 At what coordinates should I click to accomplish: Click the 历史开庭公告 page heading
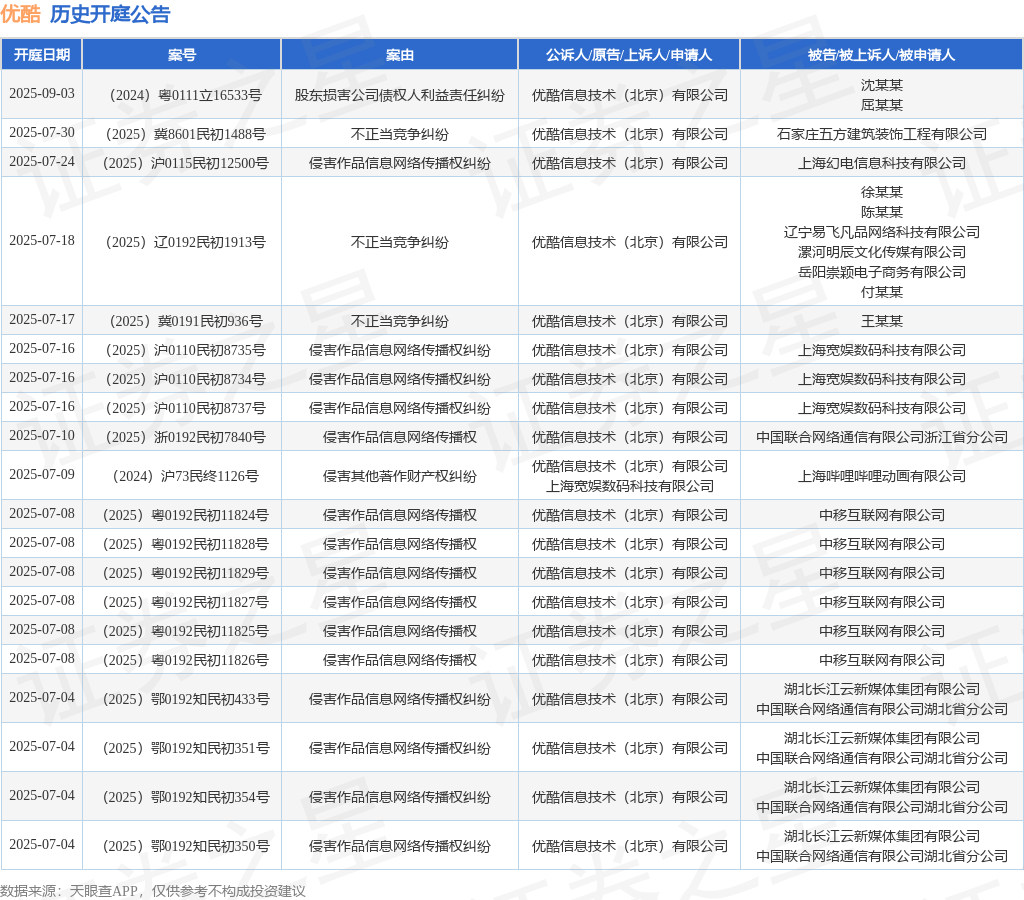click(110, 14)
